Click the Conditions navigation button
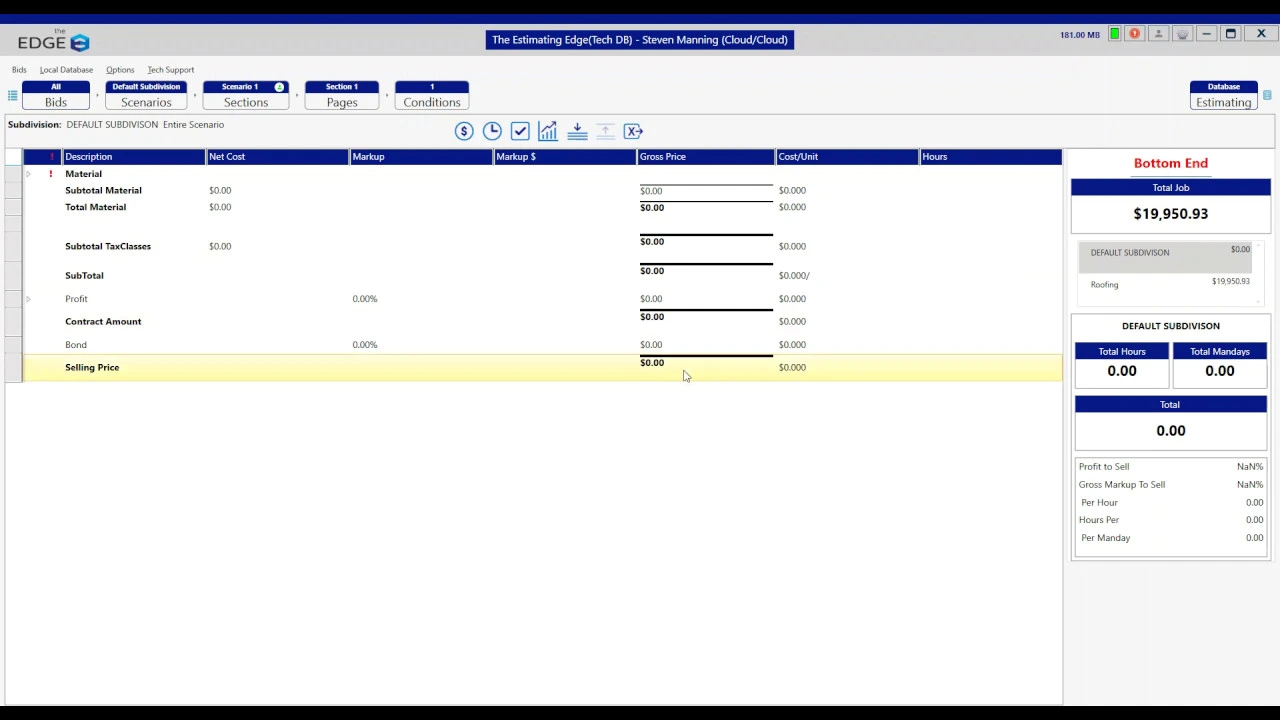 click(x=432, y=95)
